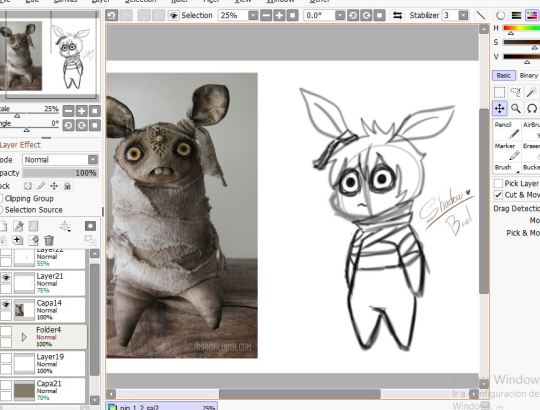Rotate canvas counterclockwise from the toolbar
The height and width of the screenshot is (410, 540).
click(x=353, y=15)
